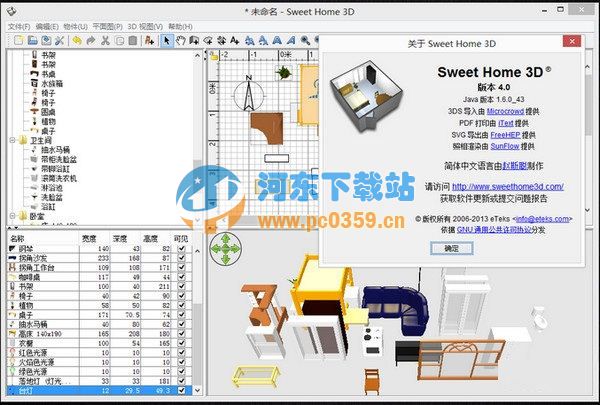Image resolution: width=600 pixels, height=405 pixels.
Task: Activate the Create rooms tool
Action: [208, 40]
